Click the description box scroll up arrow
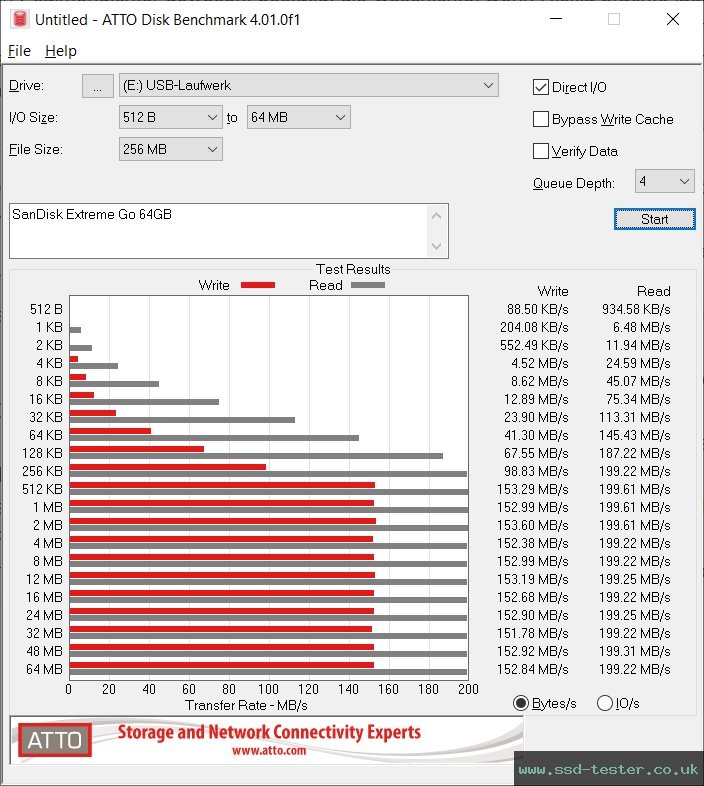 (436, 217)
